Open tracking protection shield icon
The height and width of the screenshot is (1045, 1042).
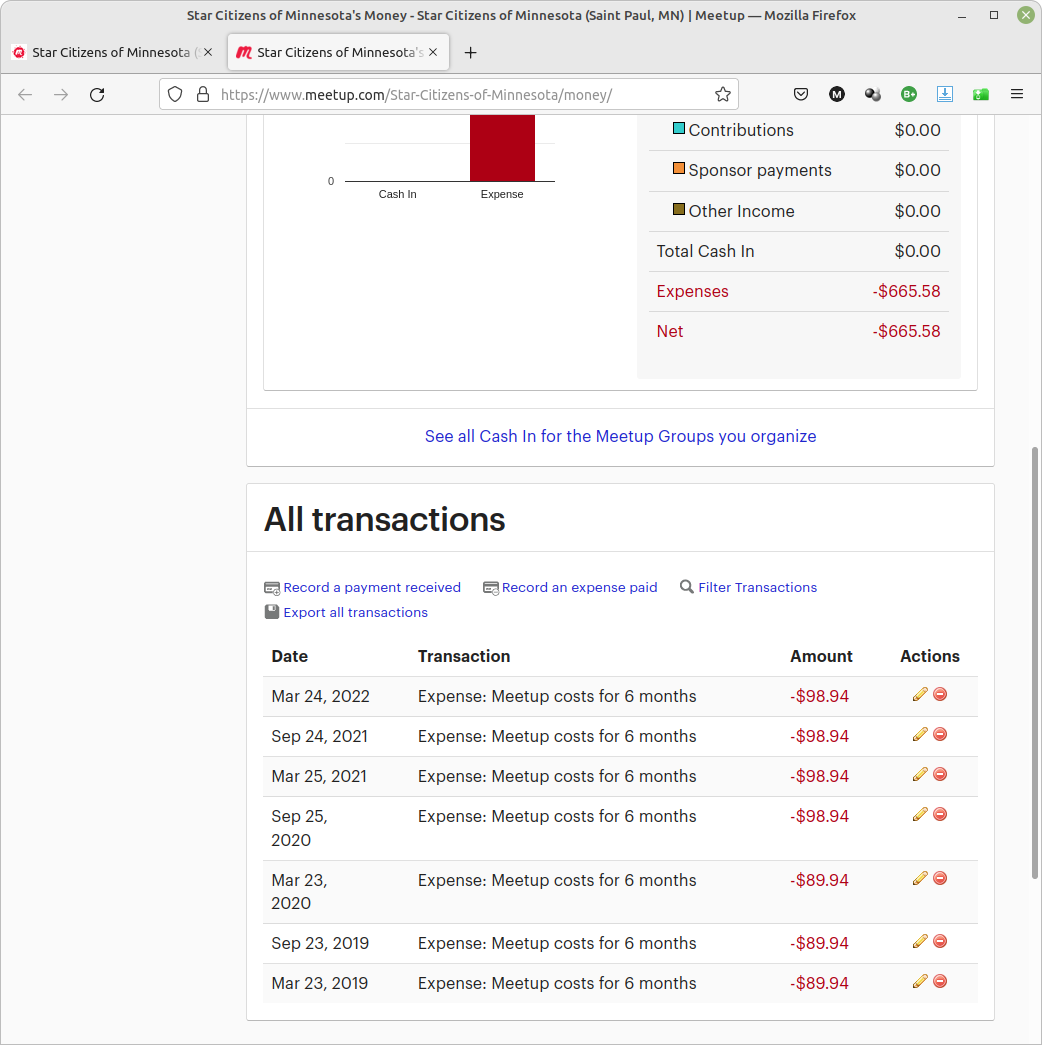175,95
